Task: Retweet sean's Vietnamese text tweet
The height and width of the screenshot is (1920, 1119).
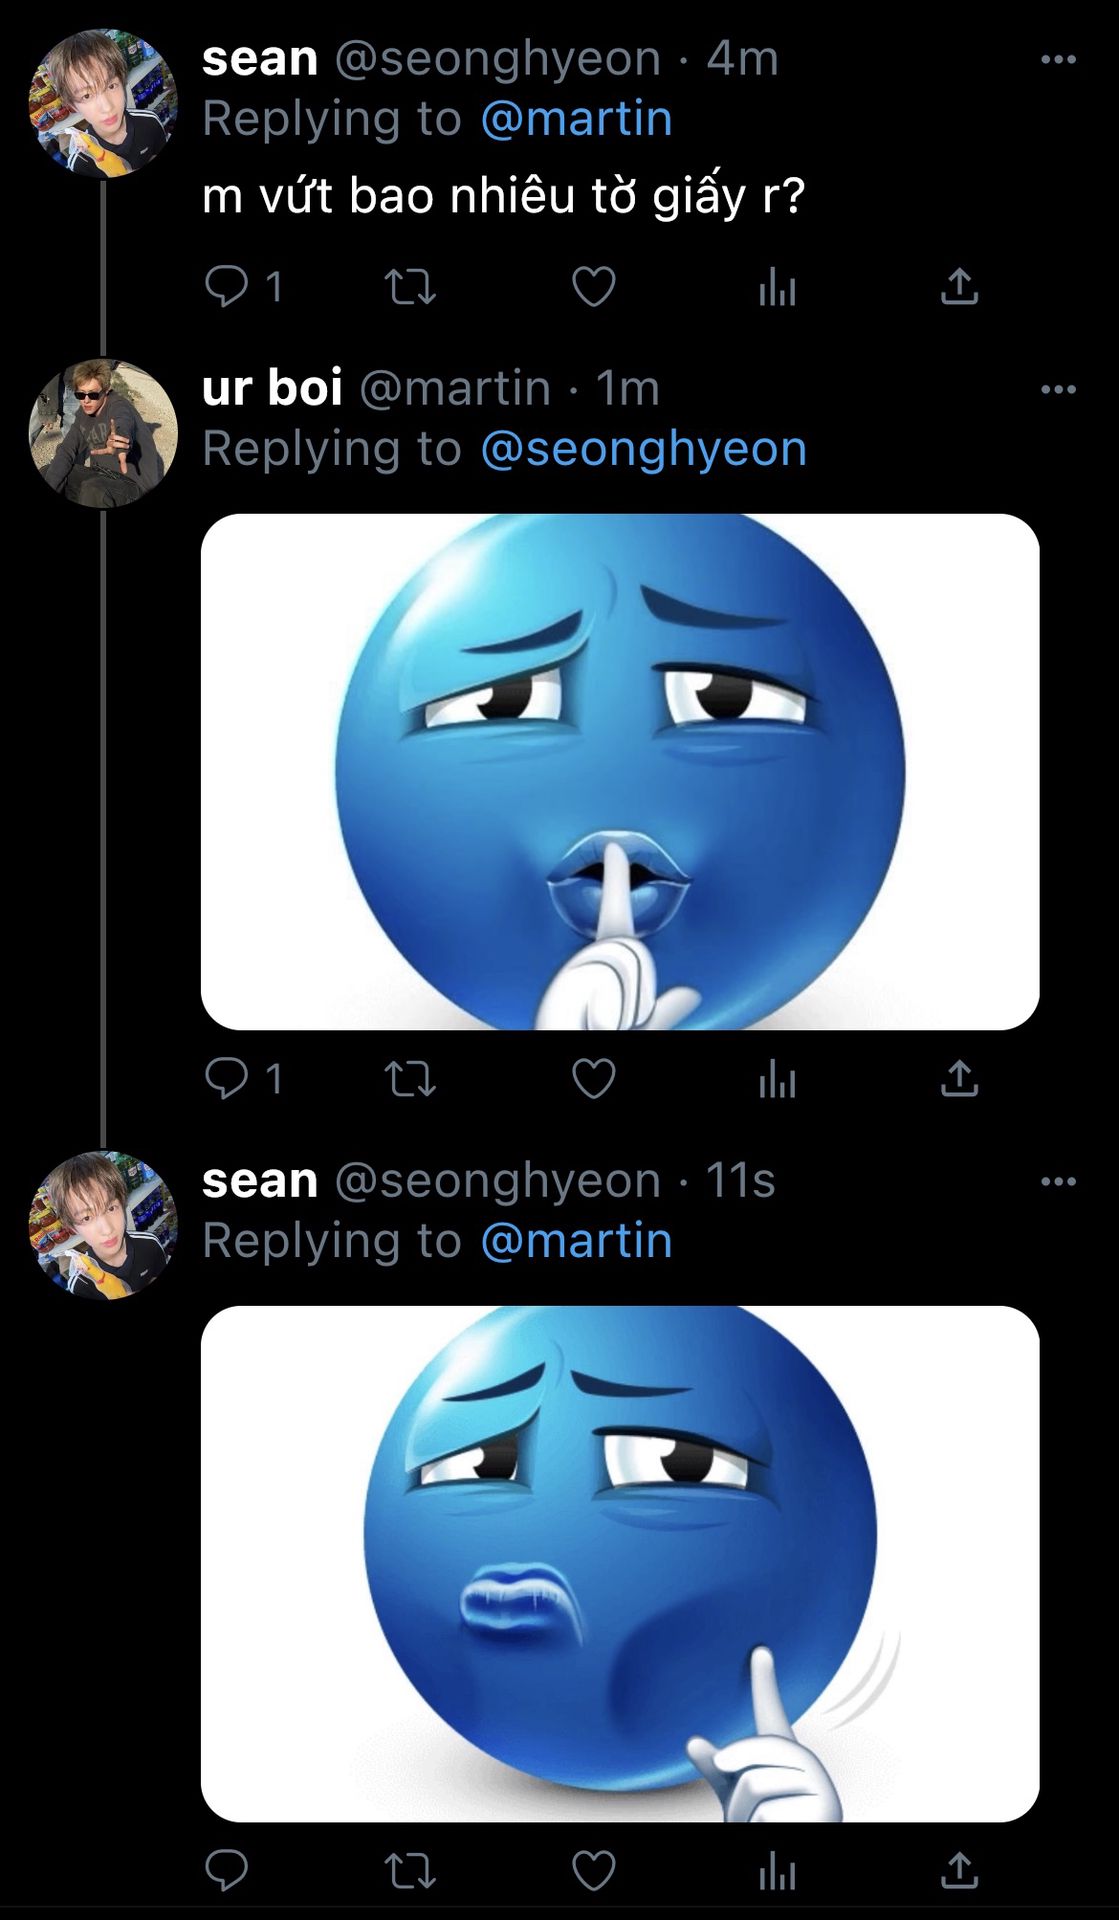Action: 410,287
